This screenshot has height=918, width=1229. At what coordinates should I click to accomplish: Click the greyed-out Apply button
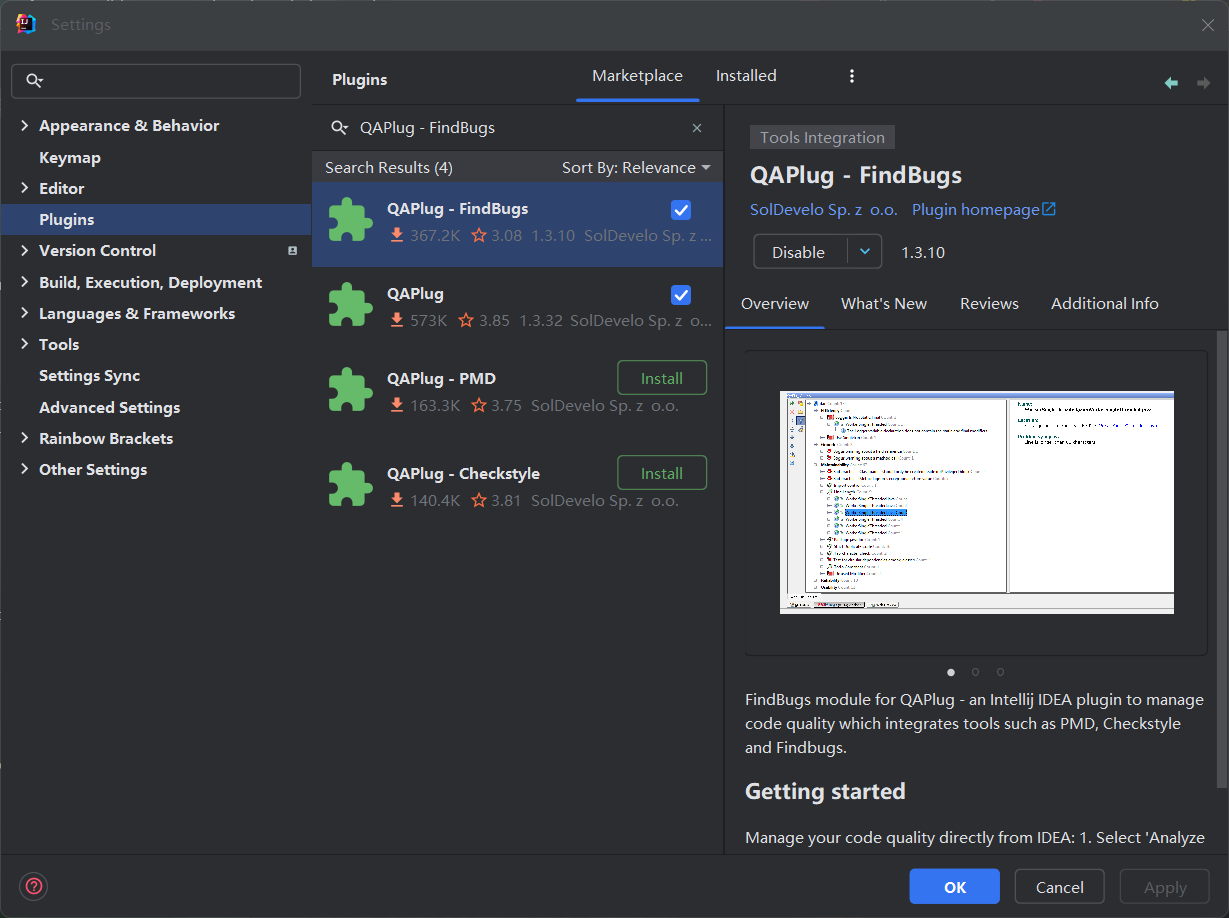pyautogui.click(x=1165, y=887)
